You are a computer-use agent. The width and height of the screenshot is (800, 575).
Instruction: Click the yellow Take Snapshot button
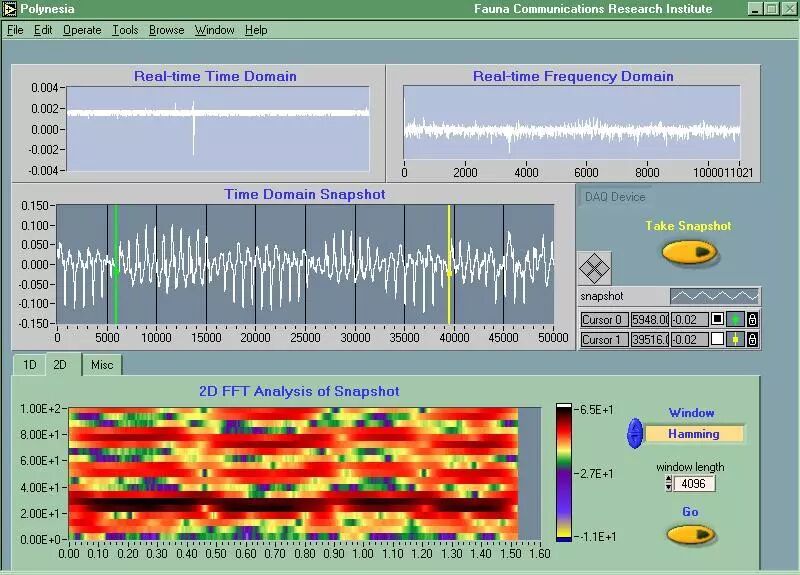click(690, 252)
